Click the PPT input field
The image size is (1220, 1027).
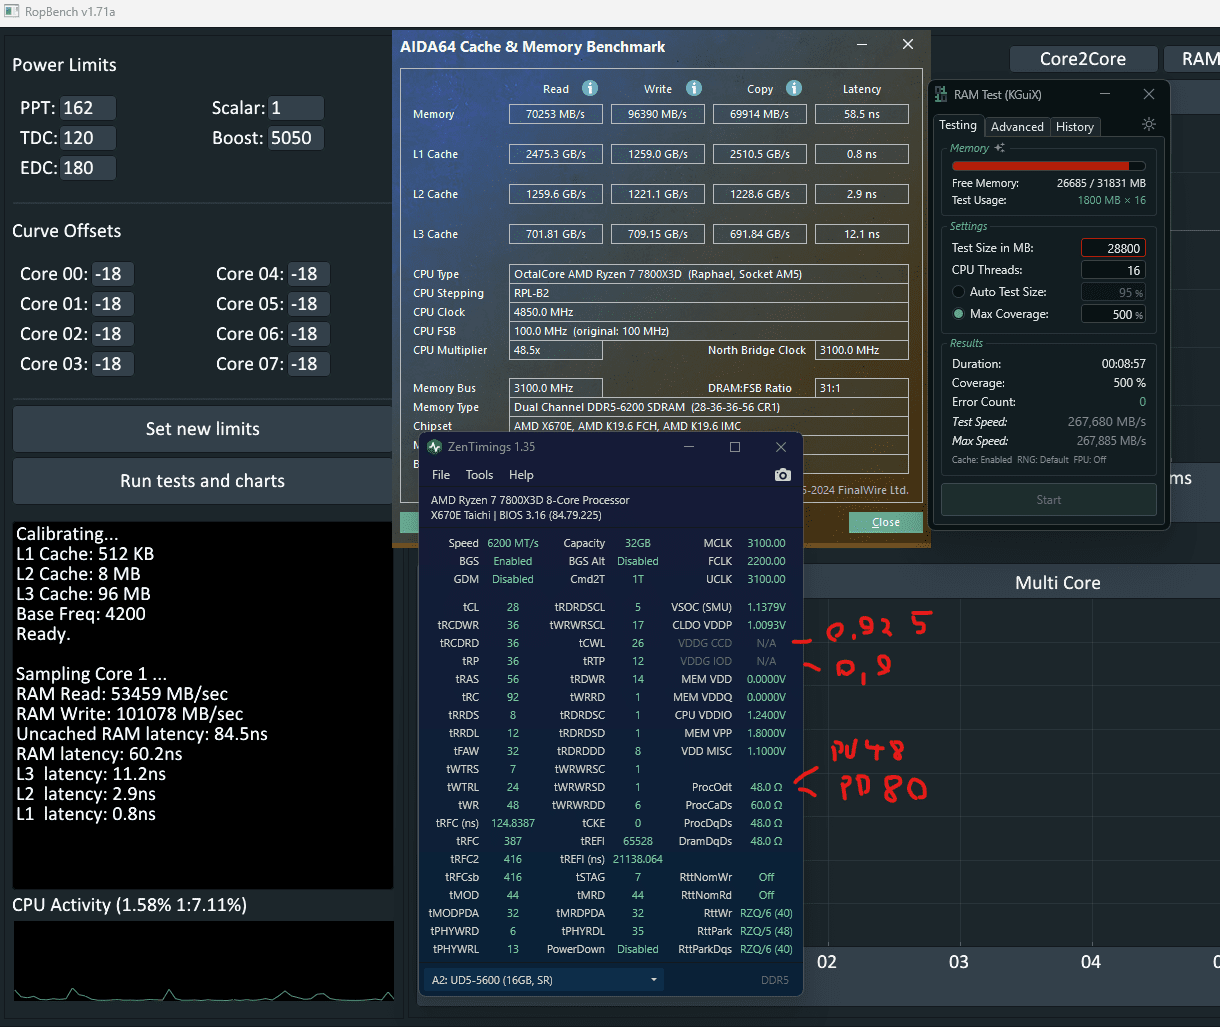click(88, 108)
